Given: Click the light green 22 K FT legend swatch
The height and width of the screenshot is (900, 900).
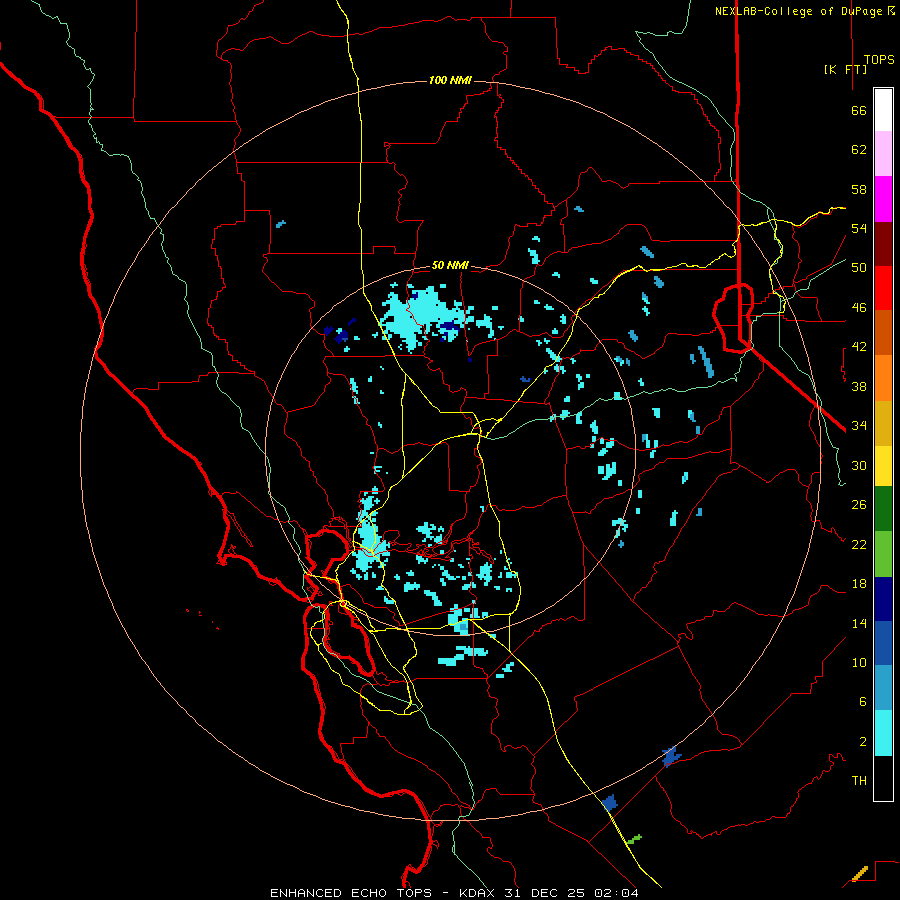Looking at the screenshot, I should pos(883,554).
